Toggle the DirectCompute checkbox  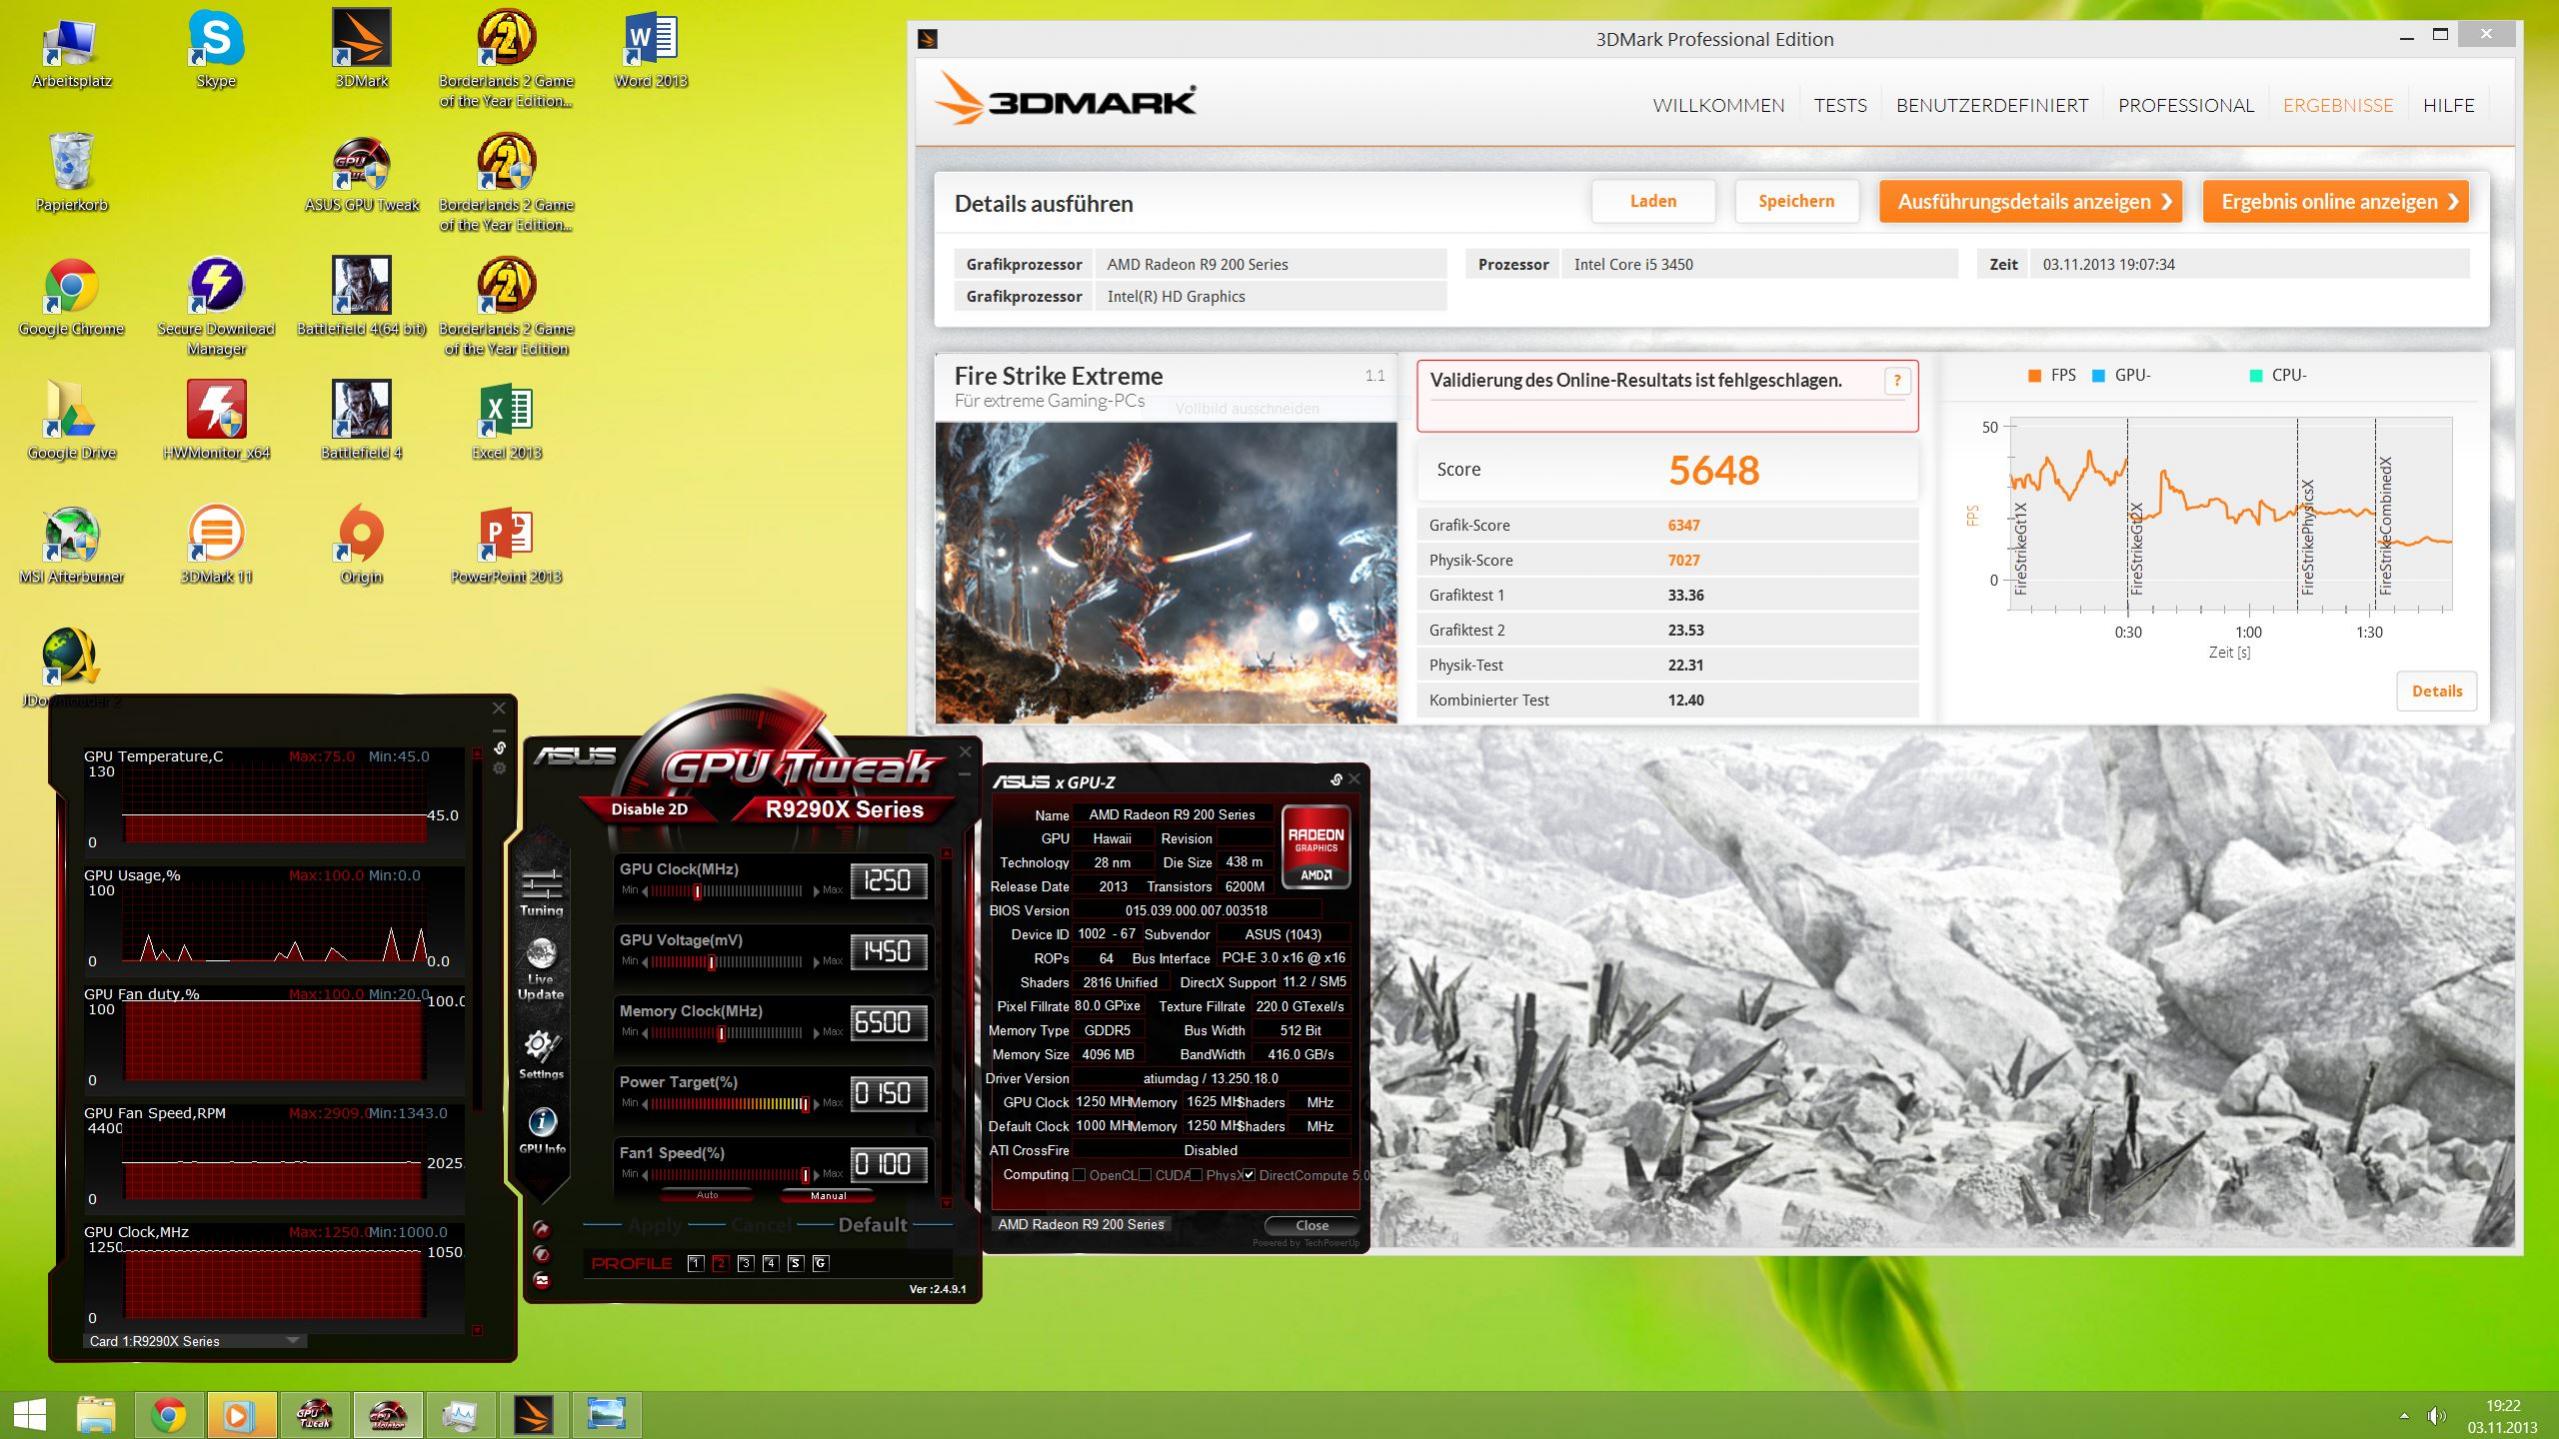pos(1249,1175)
